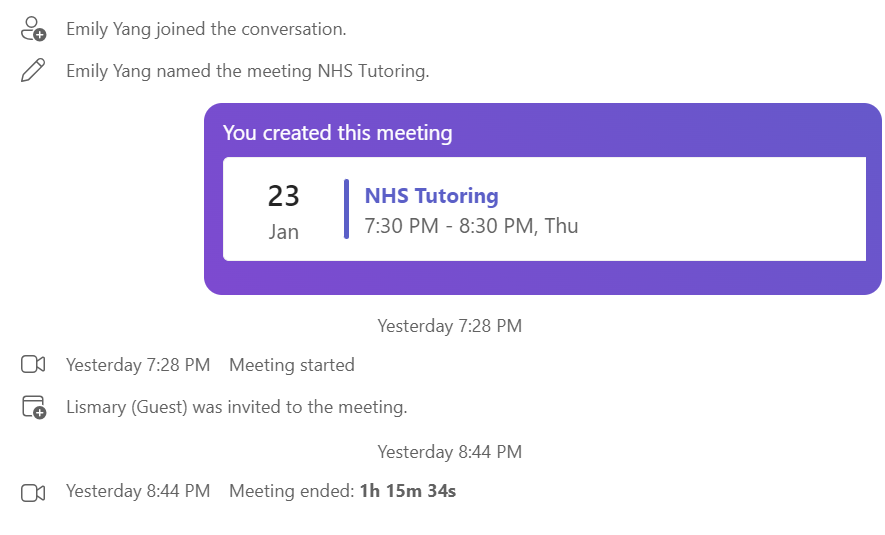Click the centered Yesterday 7:28 PM timestamp
The width and height of the screenshot is (885, 535).
click(x=449, y=326)
